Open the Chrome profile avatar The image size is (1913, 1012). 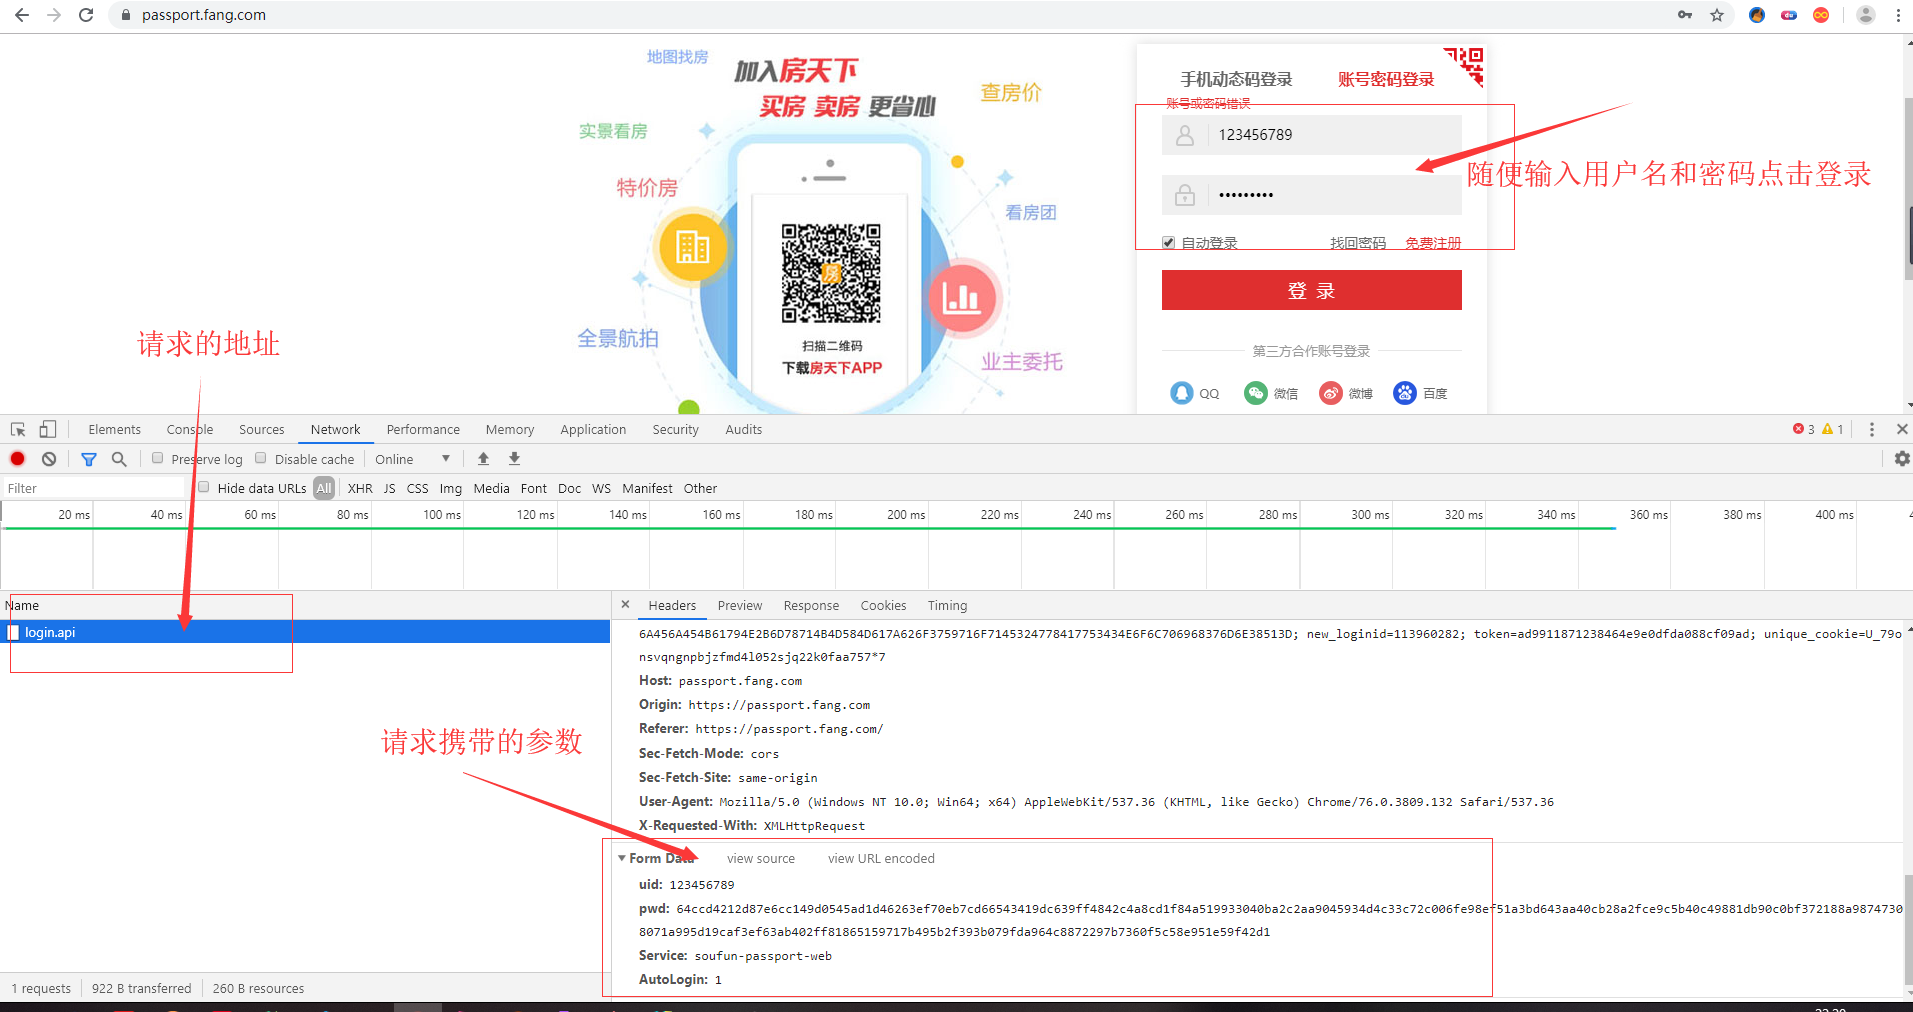[x=1866, y=15]
